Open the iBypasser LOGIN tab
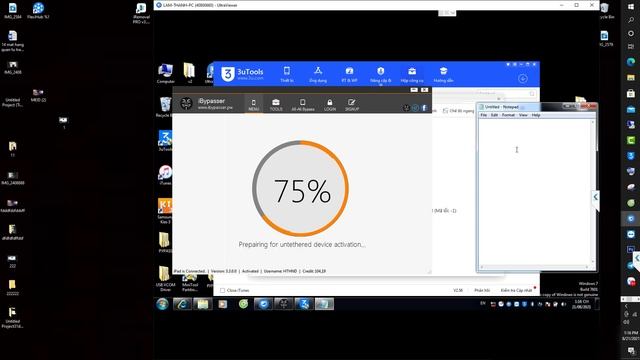Viewport: 640px width, 360px height. click(x=330, y=104)
